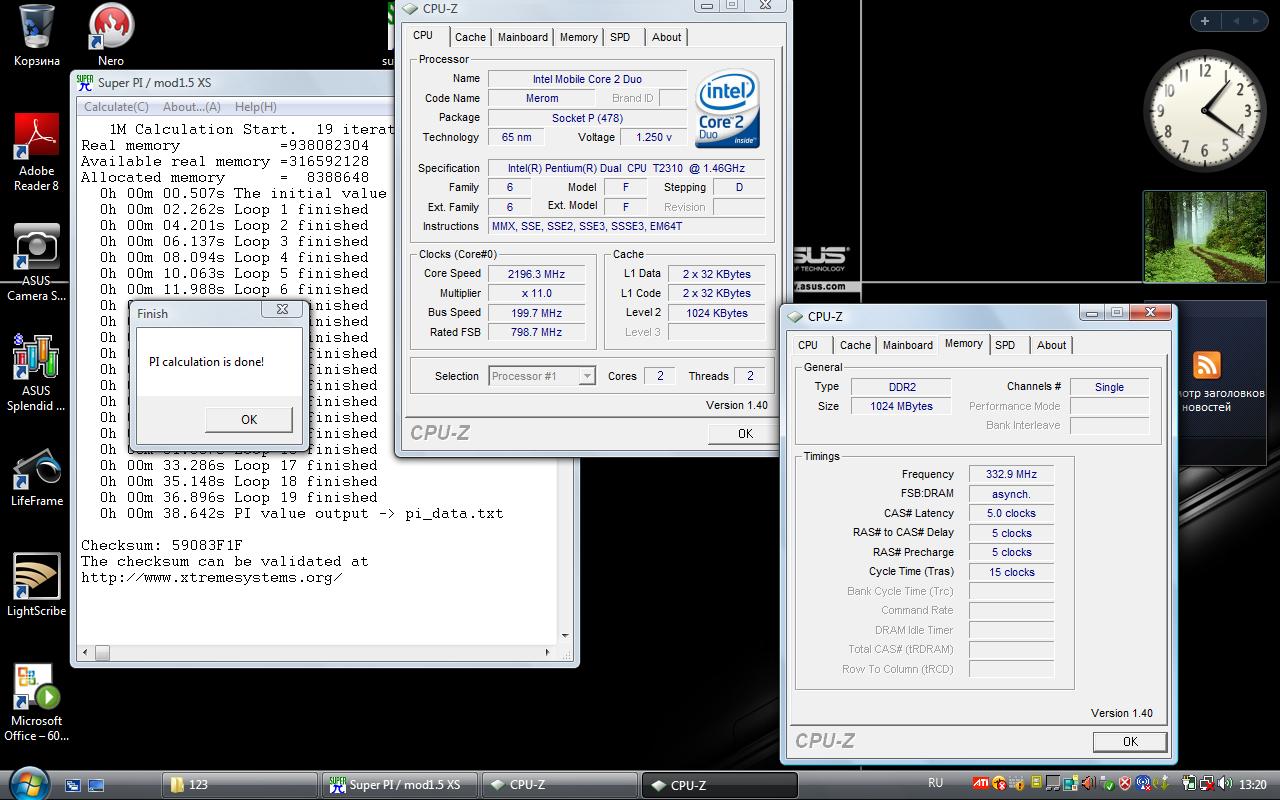Switch to Cache tab in top CPU-Z window
This screenshot has width=1280, height=800.
[x=470, y=37]
